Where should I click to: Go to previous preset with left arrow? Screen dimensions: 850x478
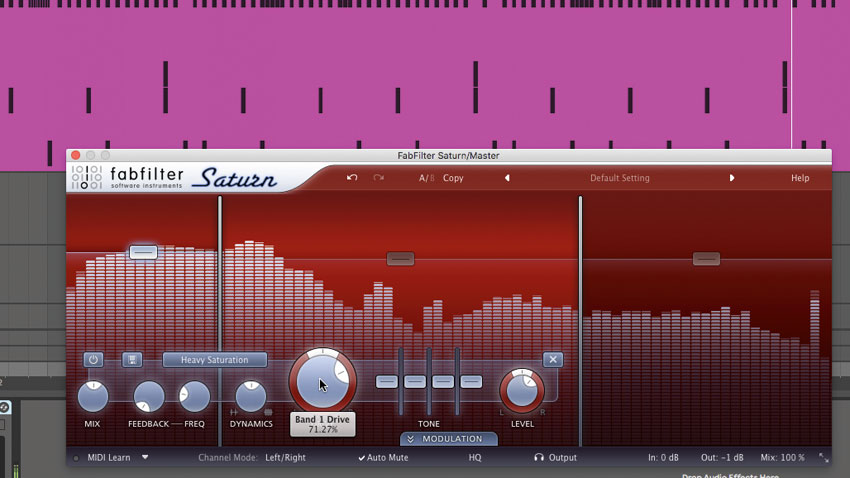tap(507, 178)
